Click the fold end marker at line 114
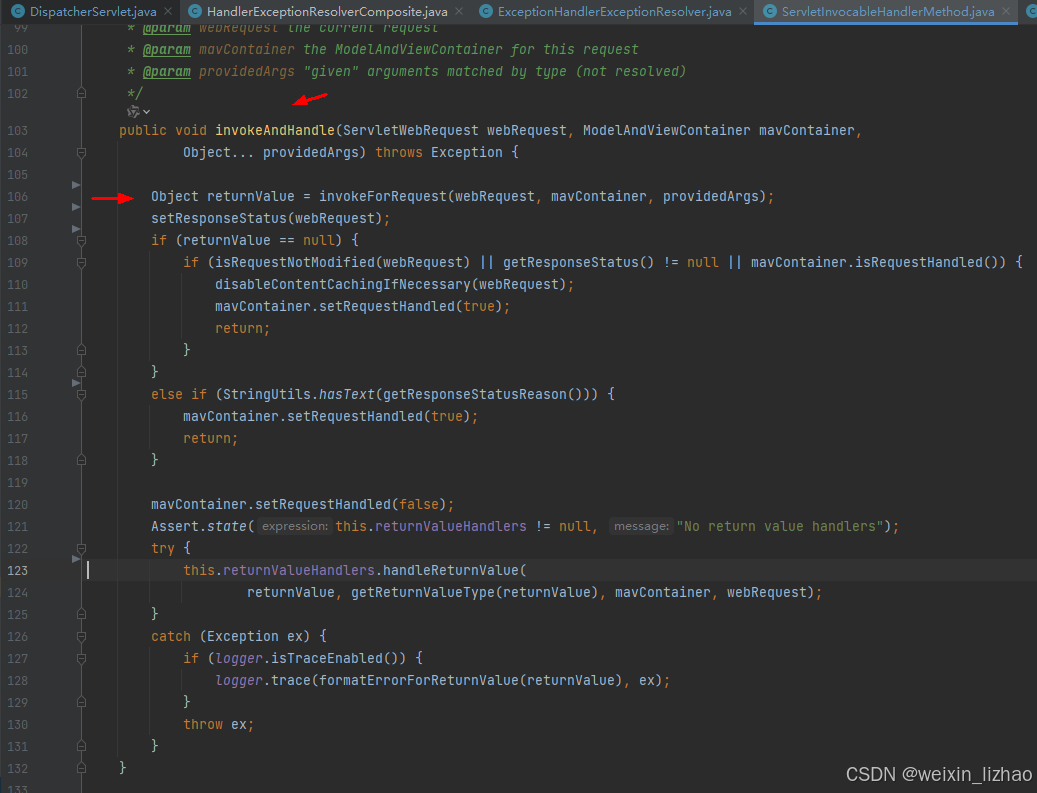1037x793 pixels. (x=81, y=372)
